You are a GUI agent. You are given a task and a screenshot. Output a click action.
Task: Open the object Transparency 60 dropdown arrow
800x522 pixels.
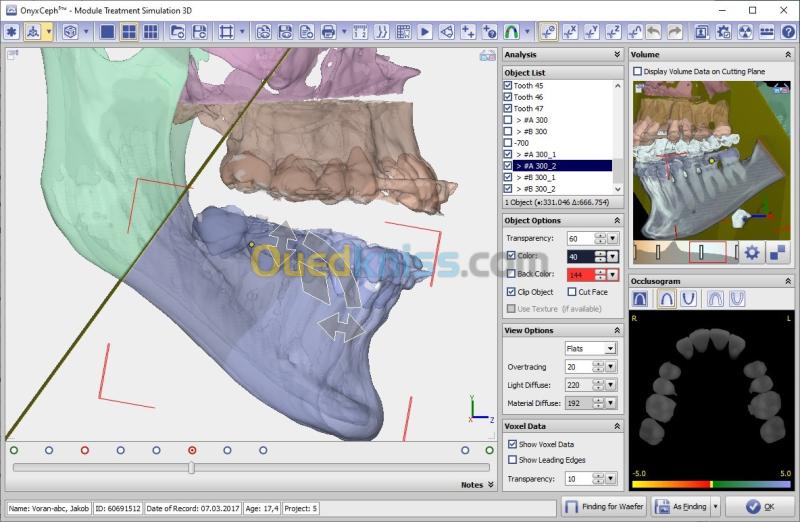612,238
